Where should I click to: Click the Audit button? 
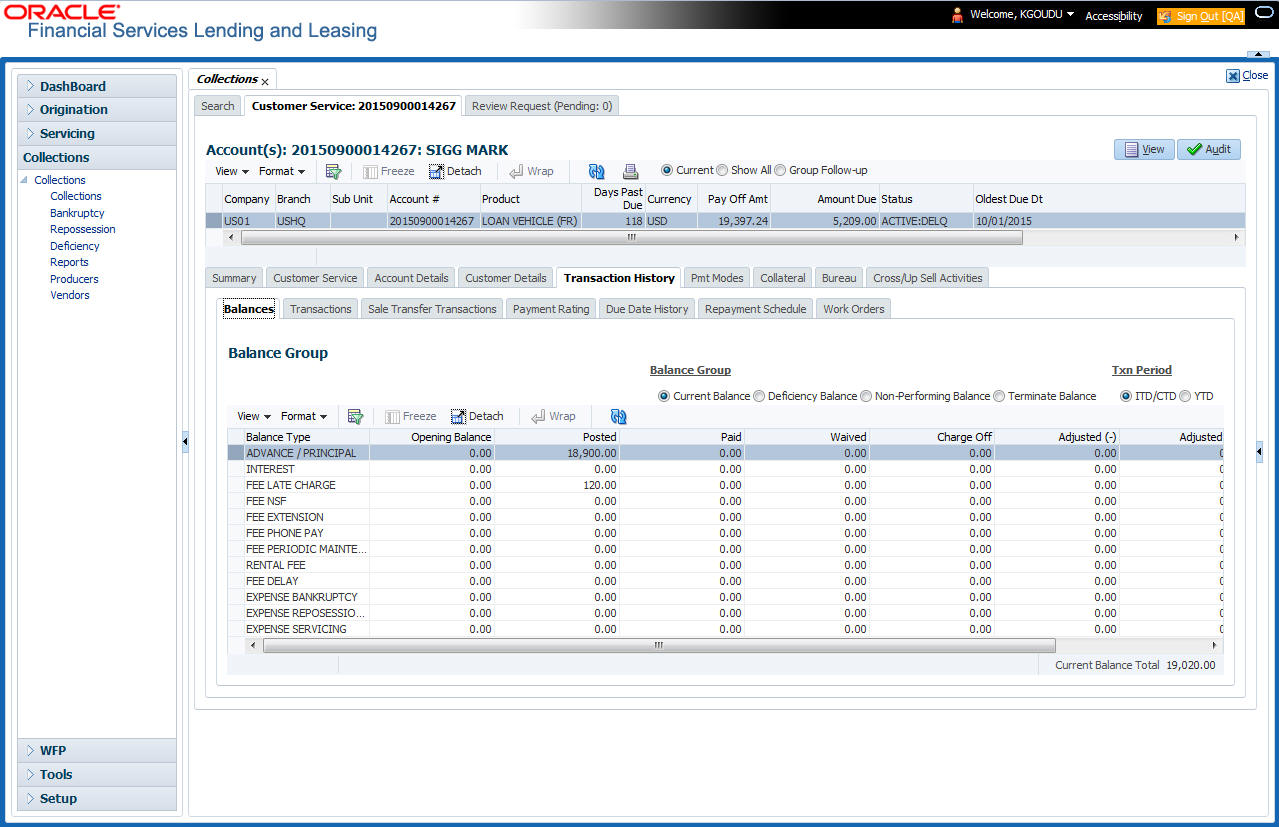coord(1208,149)
